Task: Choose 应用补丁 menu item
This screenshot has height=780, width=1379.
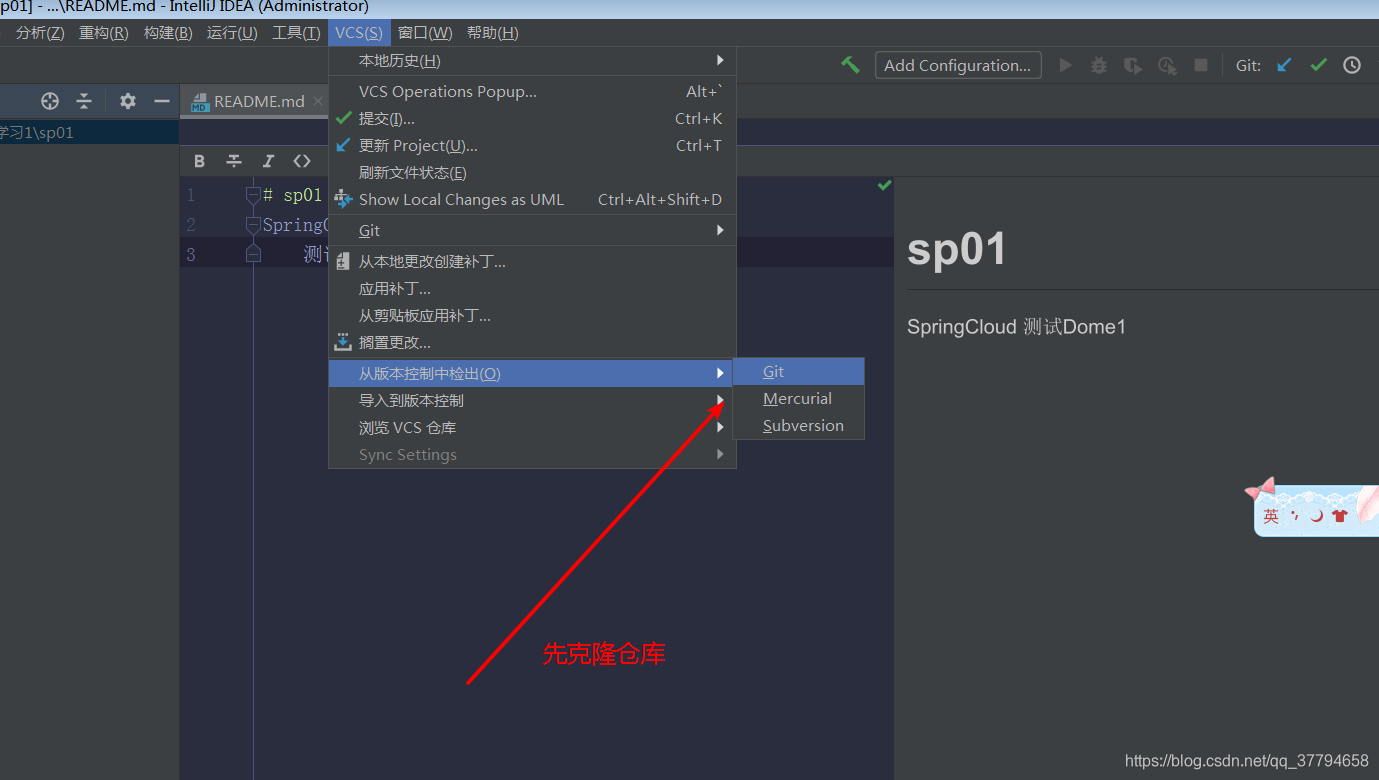Action: click(x=533, y=289)
